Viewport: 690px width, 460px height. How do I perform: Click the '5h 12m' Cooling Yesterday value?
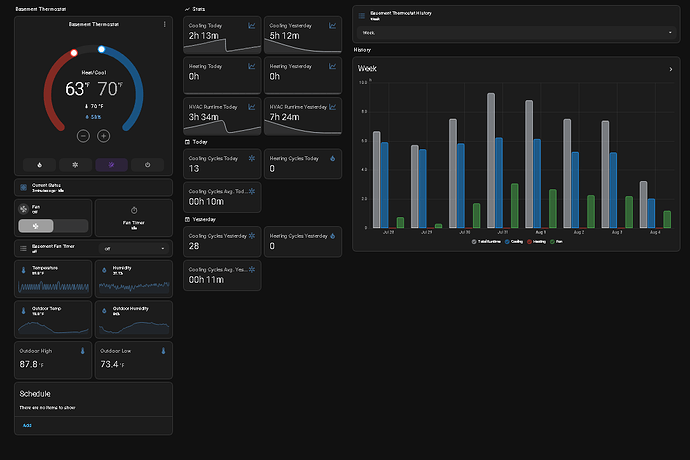[x=284, y=36]
